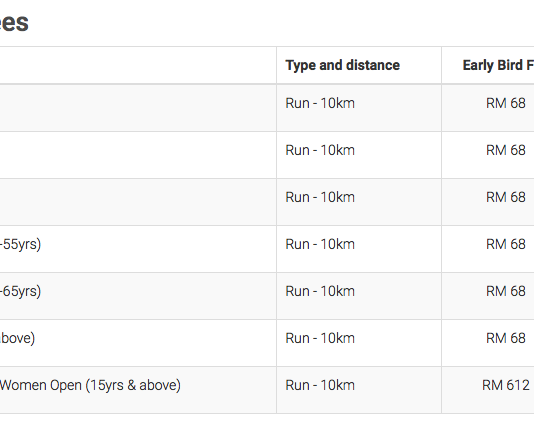
Task: Click the page heading ending in 'es'
Action: (14, 23)
